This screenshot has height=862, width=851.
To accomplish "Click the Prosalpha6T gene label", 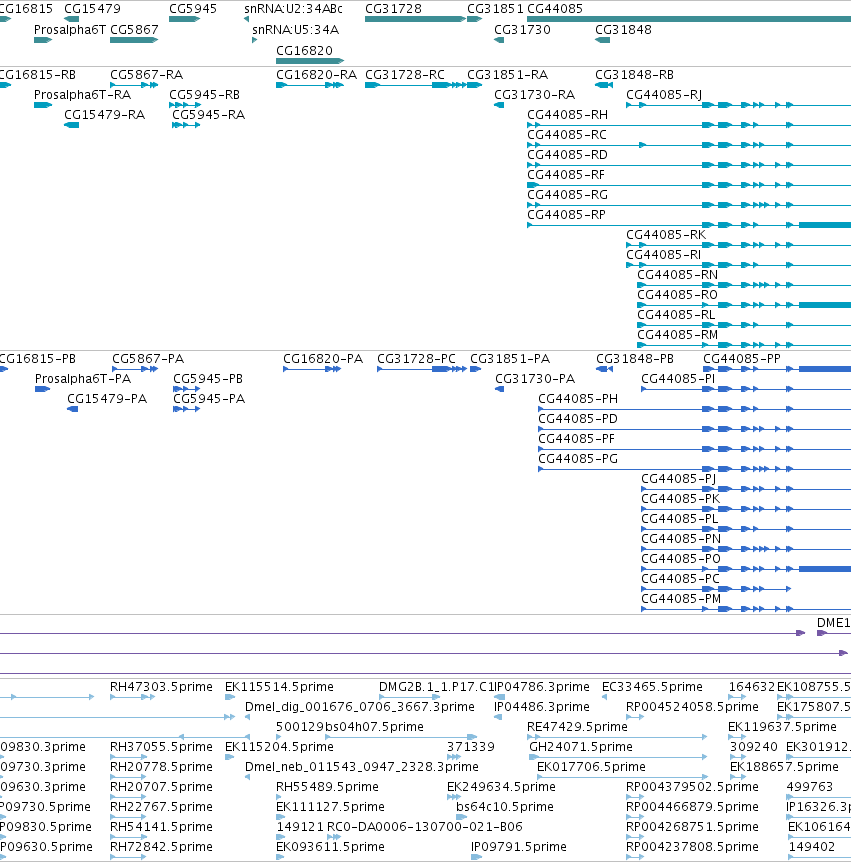I will [70, 30].
